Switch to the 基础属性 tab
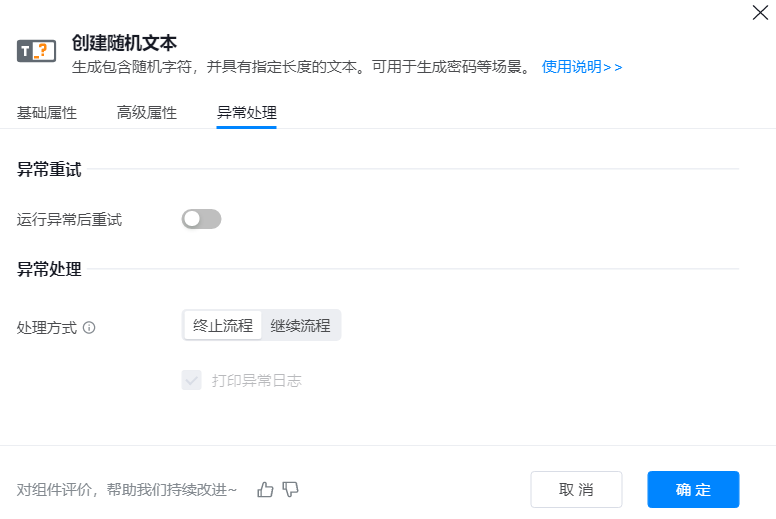The image size is (776, 519). (x=47, y=113)
